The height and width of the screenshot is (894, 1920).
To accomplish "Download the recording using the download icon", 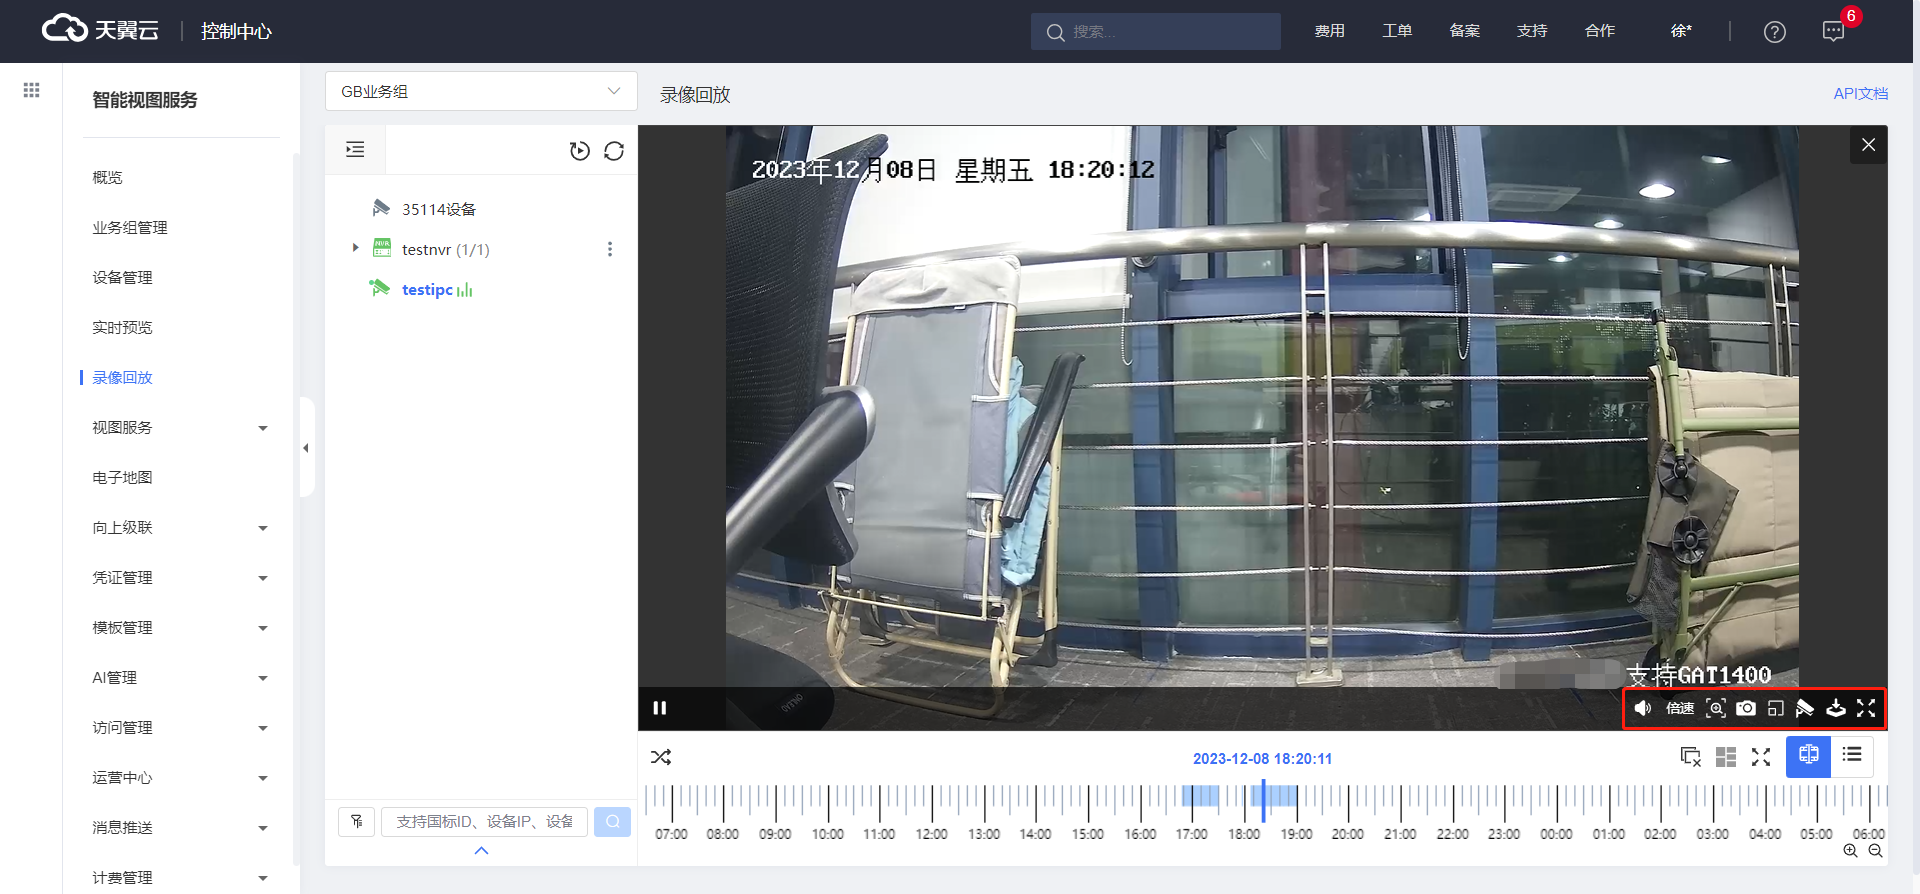I will point(1836,708).
